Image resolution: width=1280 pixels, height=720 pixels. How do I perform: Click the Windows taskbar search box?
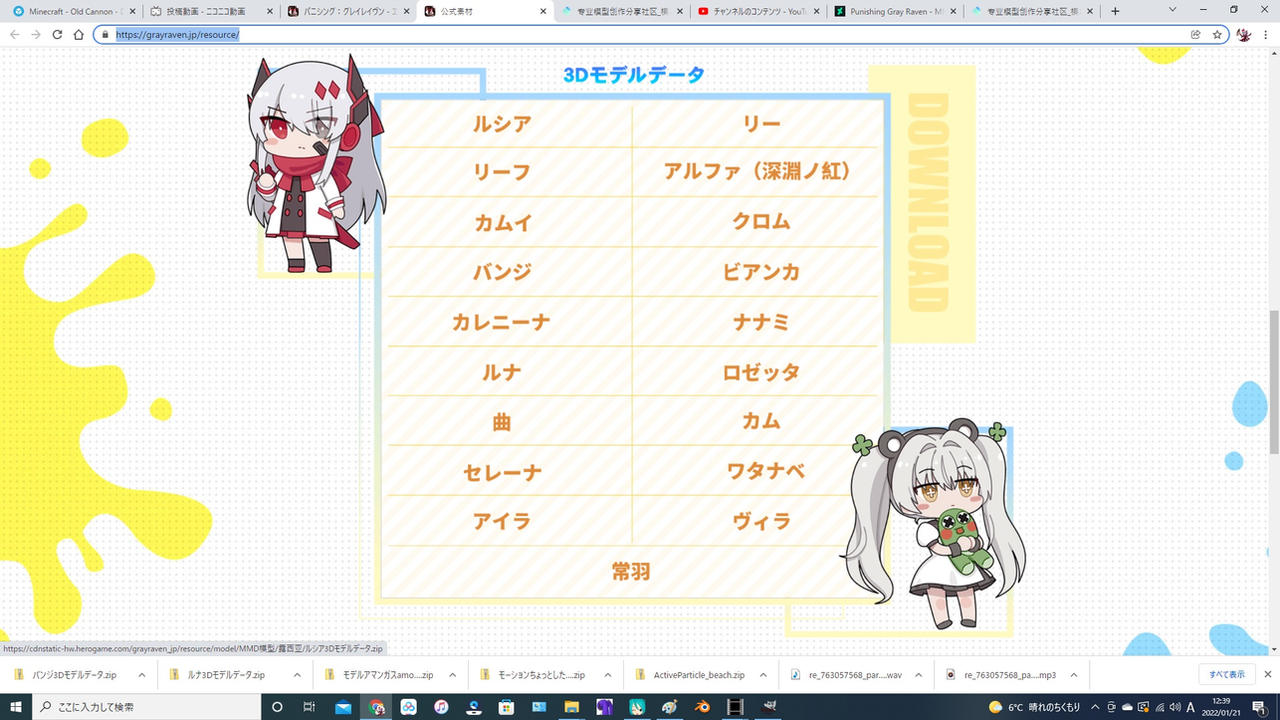[x=145, y=707]
